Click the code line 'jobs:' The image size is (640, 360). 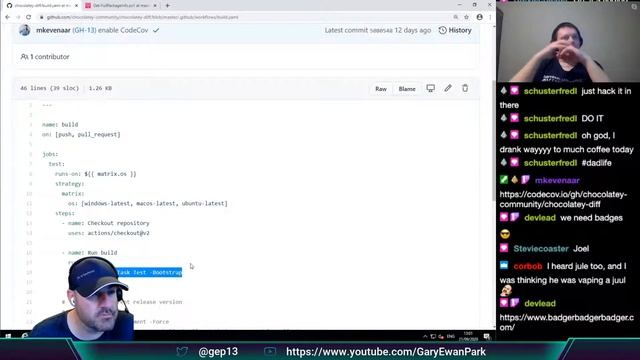[50, 154]
